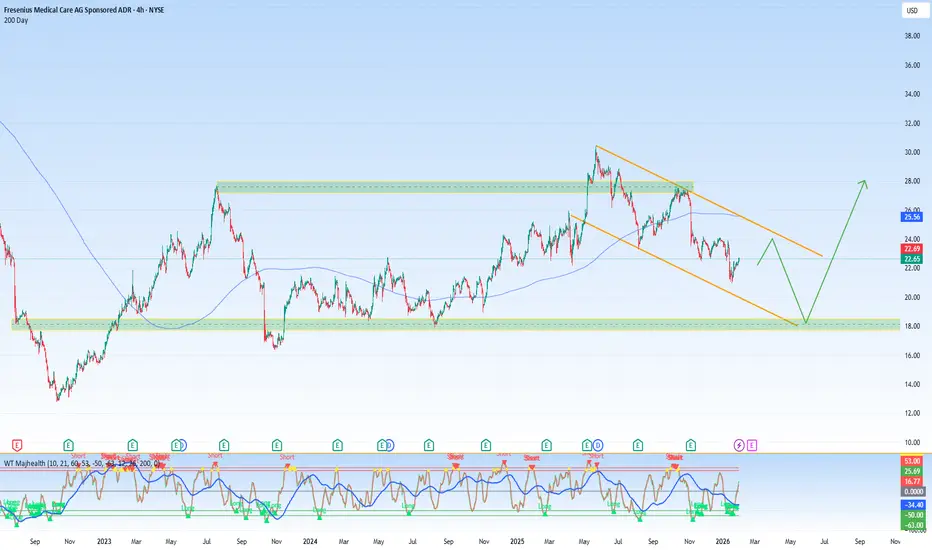
Task: Click the green earnings marker at May 2023
Action: pyautogui.click(x=176, y=445)
